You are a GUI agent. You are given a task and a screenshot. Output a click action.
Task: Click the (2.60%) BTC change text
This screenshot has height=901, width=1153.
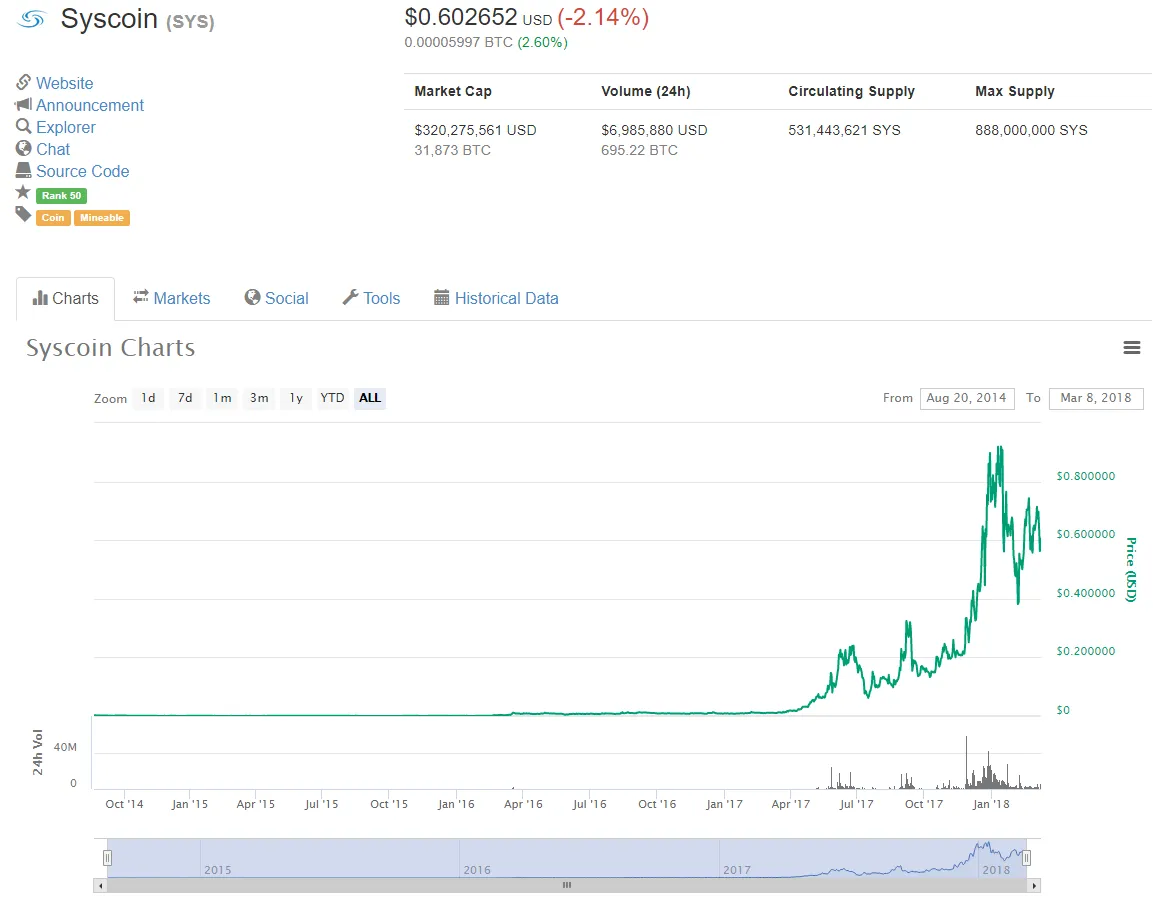[x=543, y=43]
